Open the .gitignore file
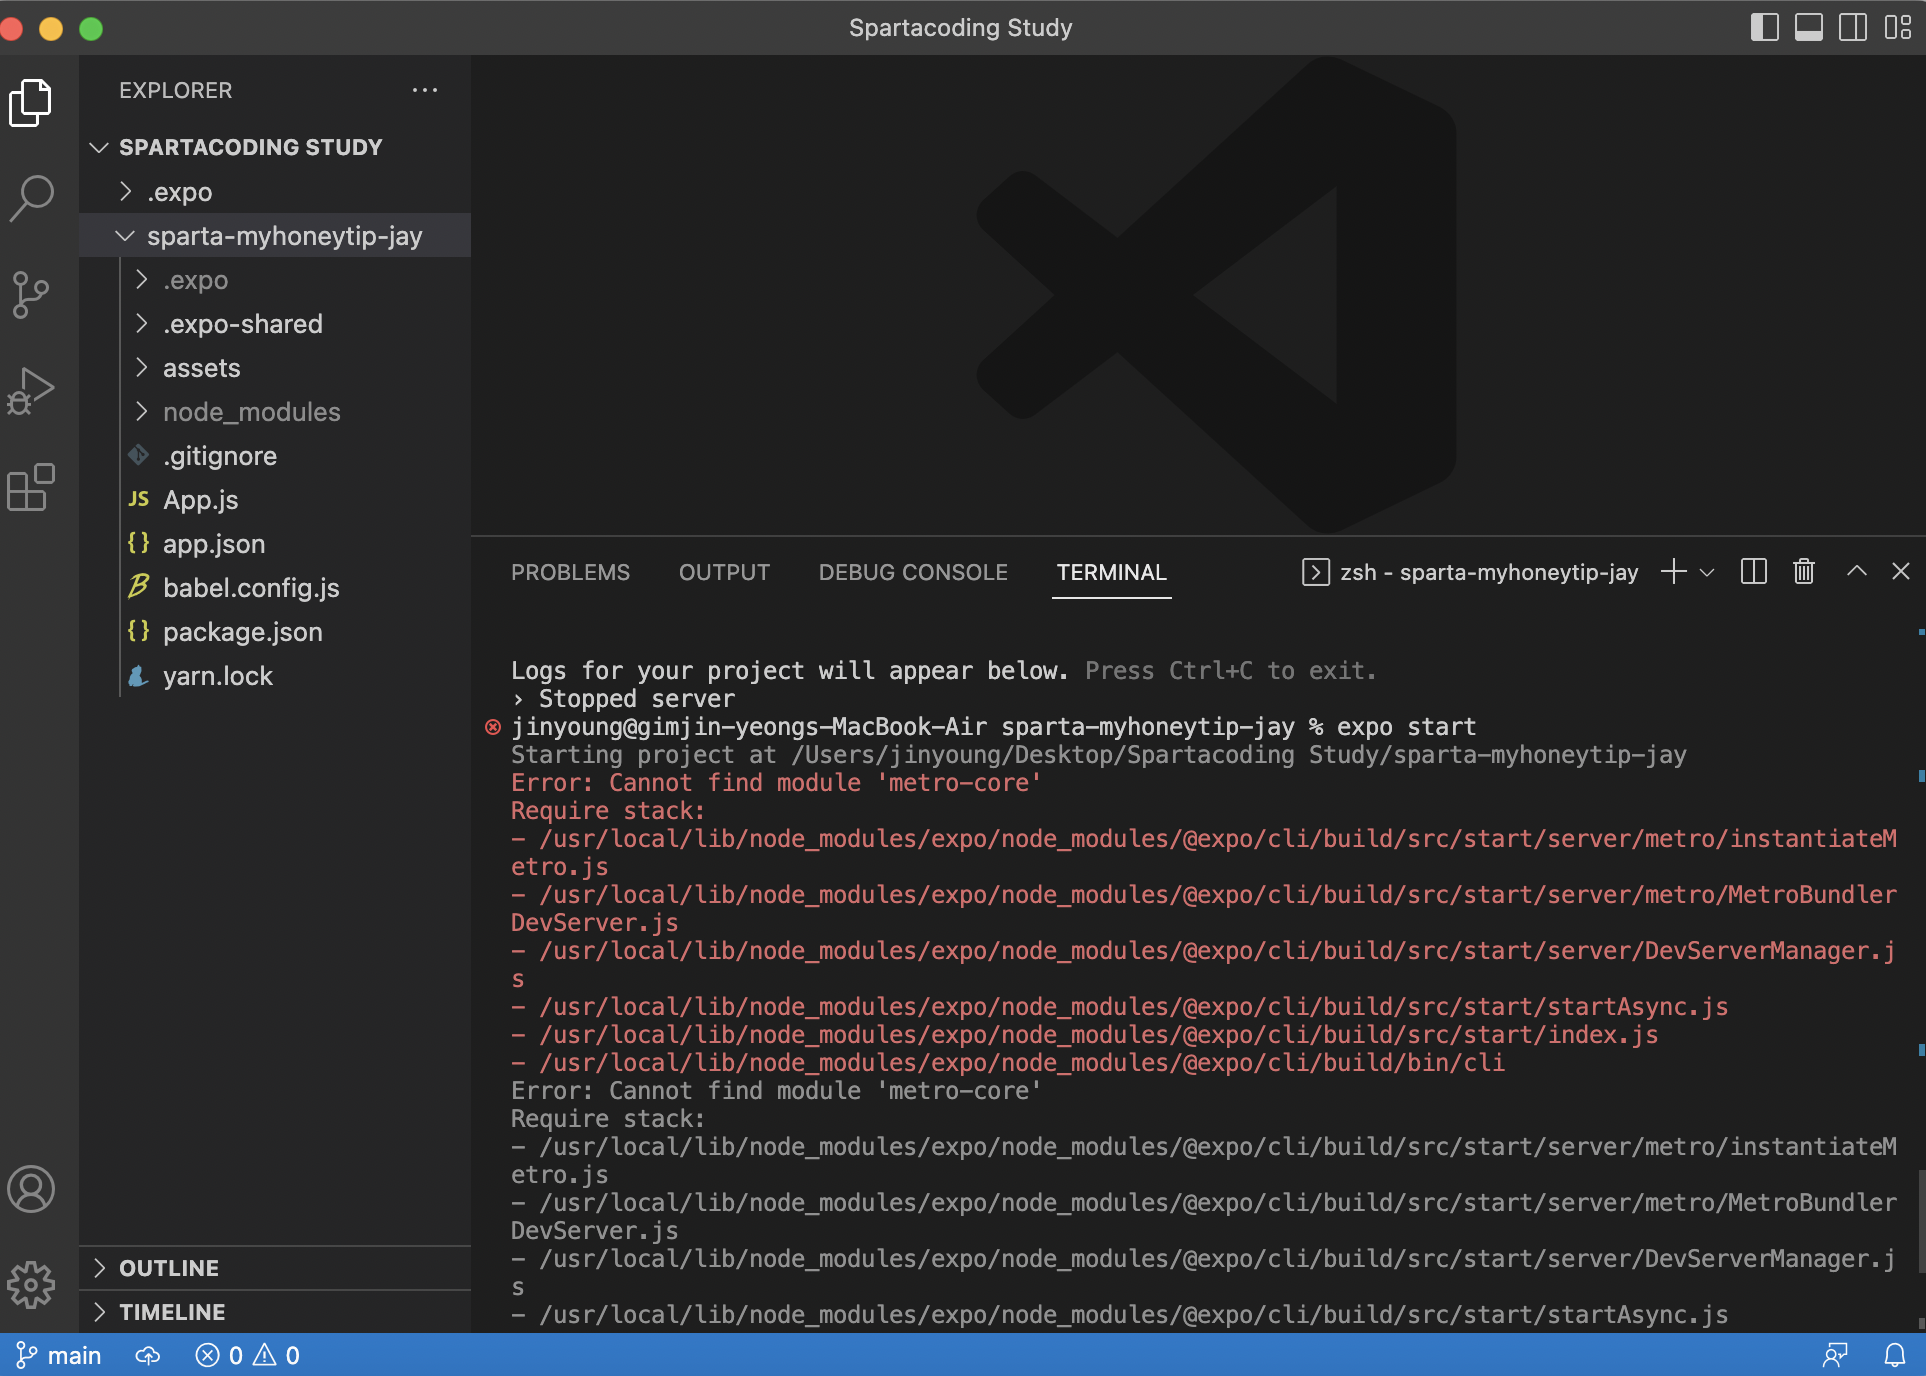Viewport: 1926px width, 1376px height. 275,455
